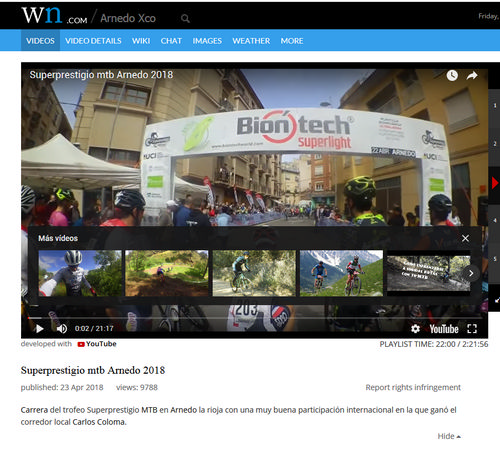The image size is (500, 454).
Task: Select playlist item number 2
Action: point(495,144)
